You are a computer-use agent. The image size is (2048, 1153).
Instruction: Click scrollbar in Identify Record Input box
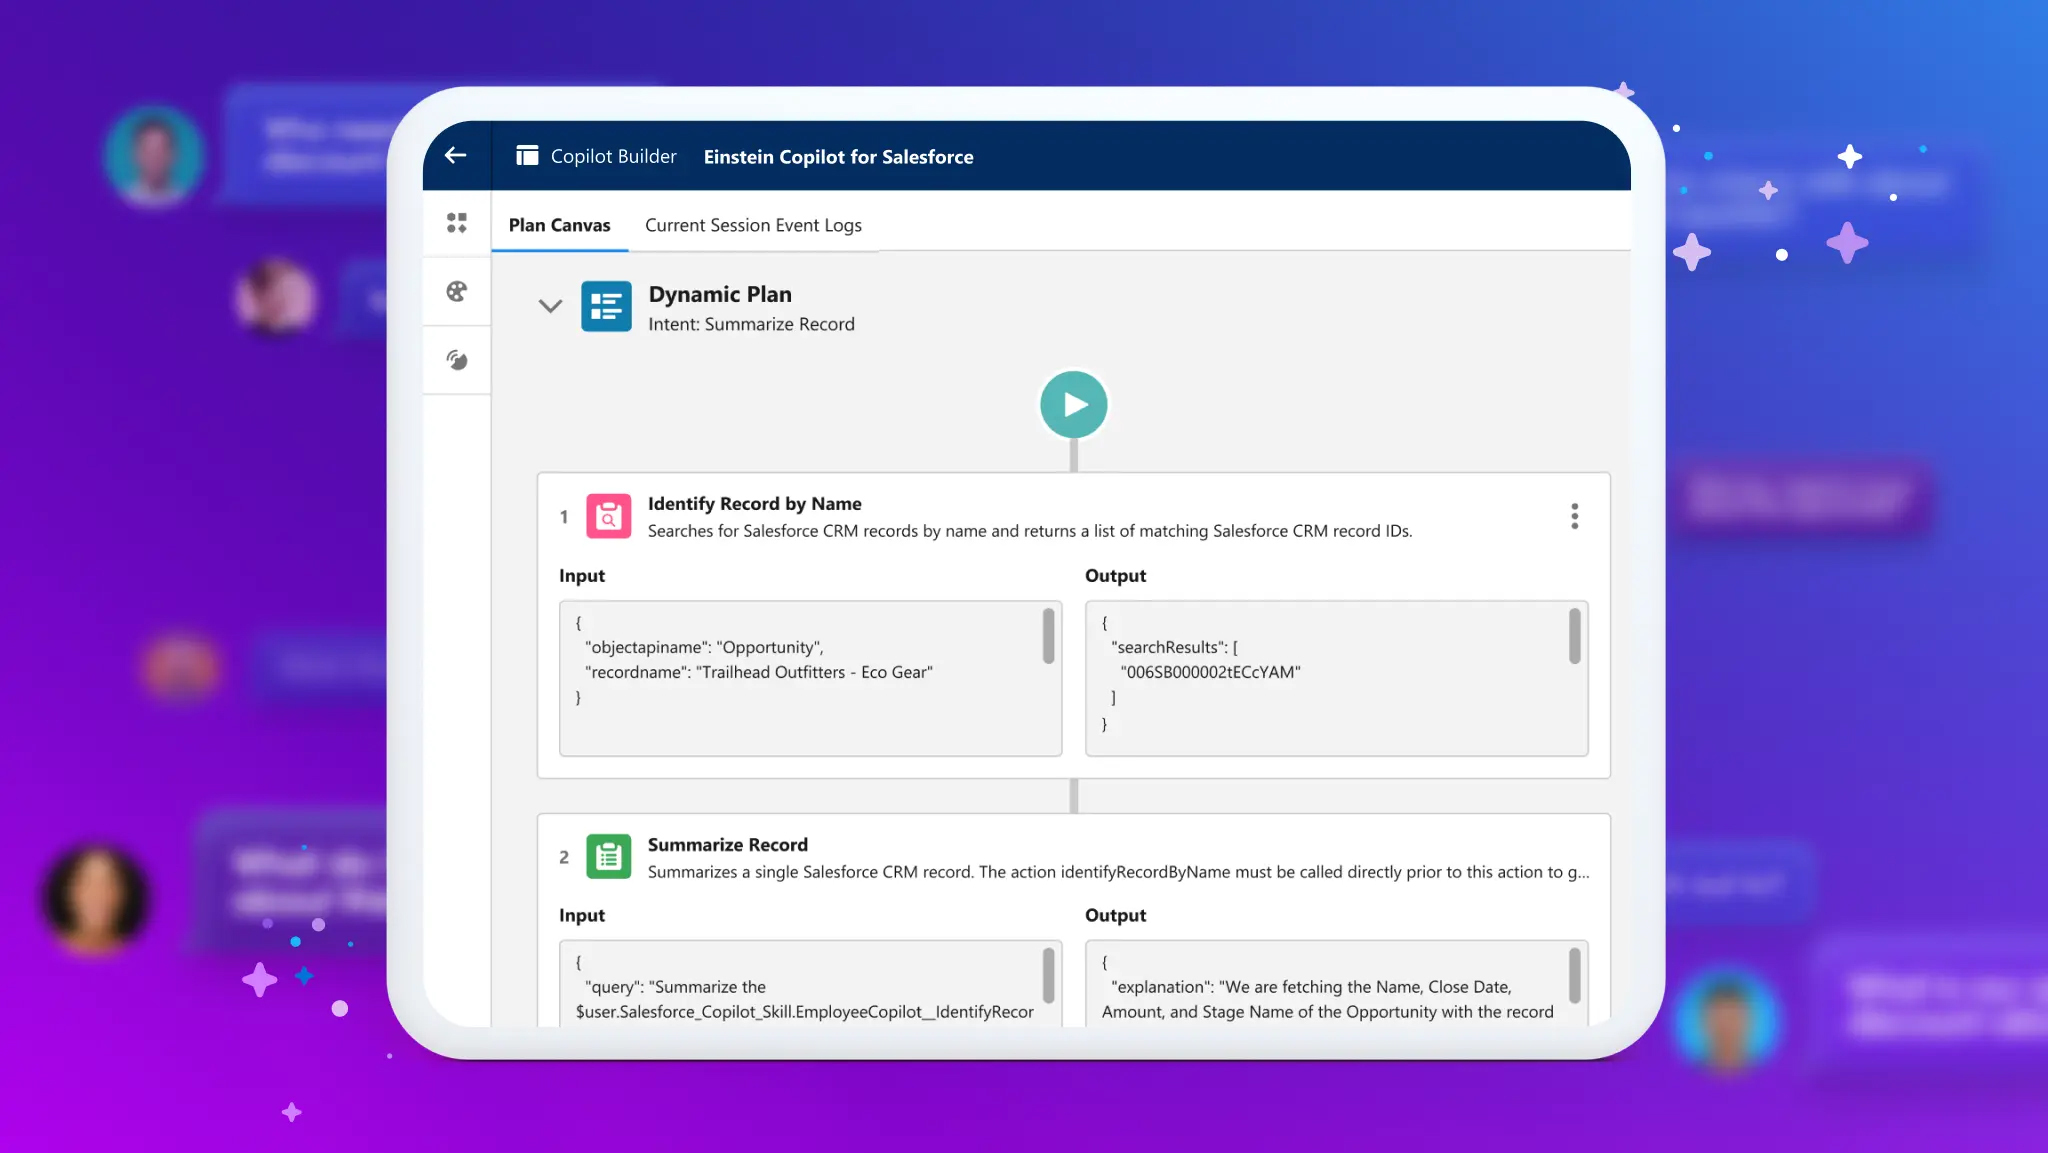click(x=1048, y=636)
